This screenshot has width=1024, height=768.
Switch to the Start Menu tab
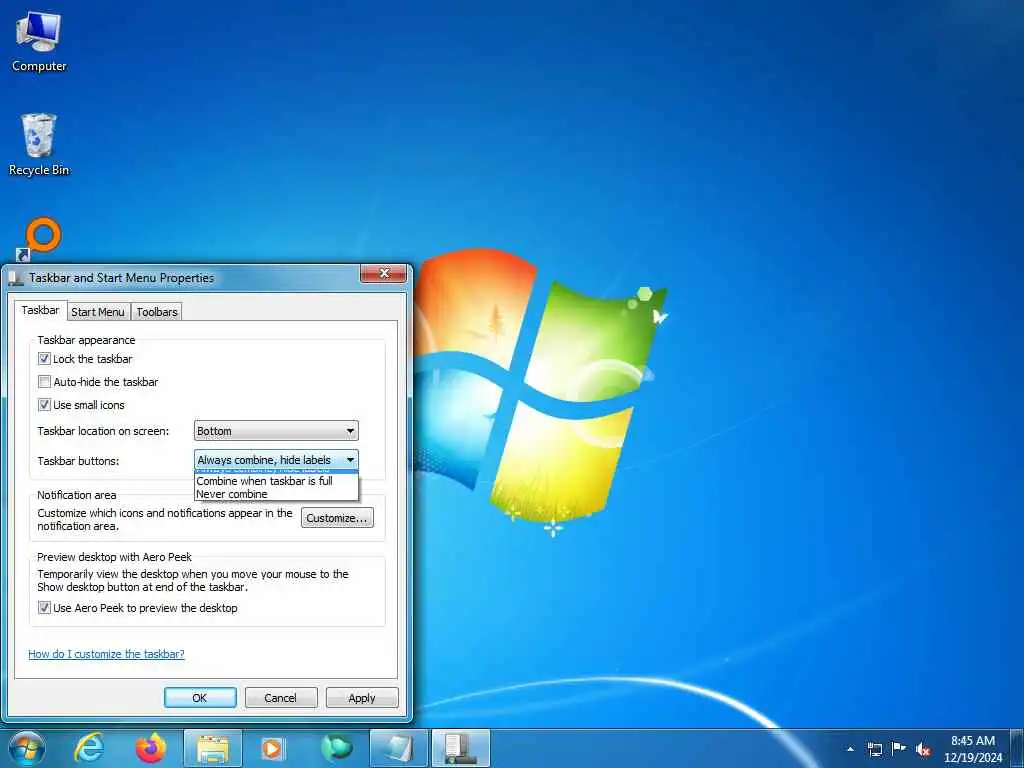point(98,312)
